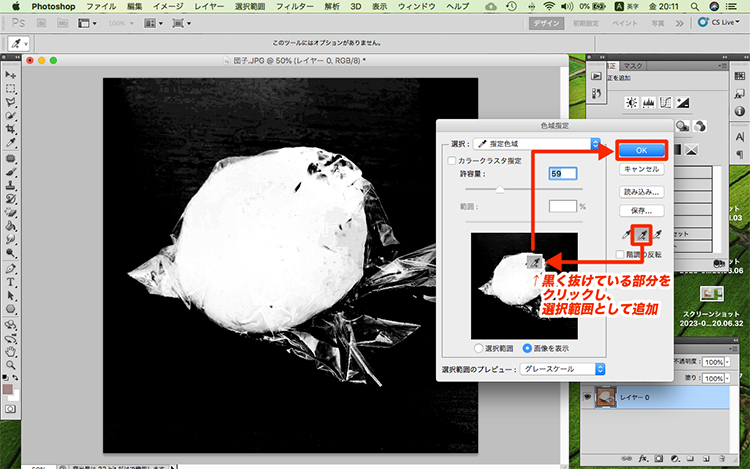This screenshot has width=750, height=469.
Task: Click the foreground color swatch
Action: [x=8, y=389]
